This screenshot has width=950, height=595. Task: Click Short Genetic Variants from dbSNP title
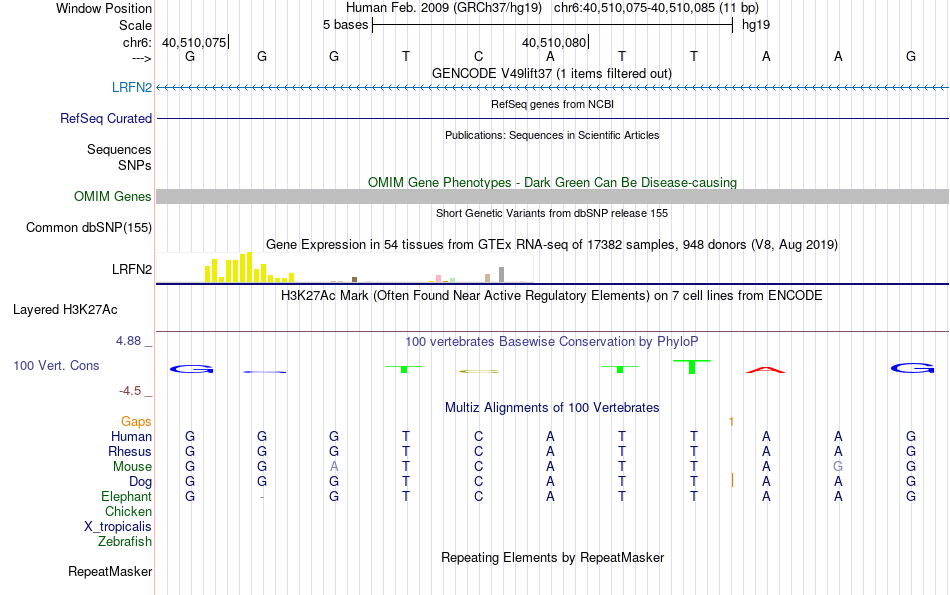(x=551, y=213)
